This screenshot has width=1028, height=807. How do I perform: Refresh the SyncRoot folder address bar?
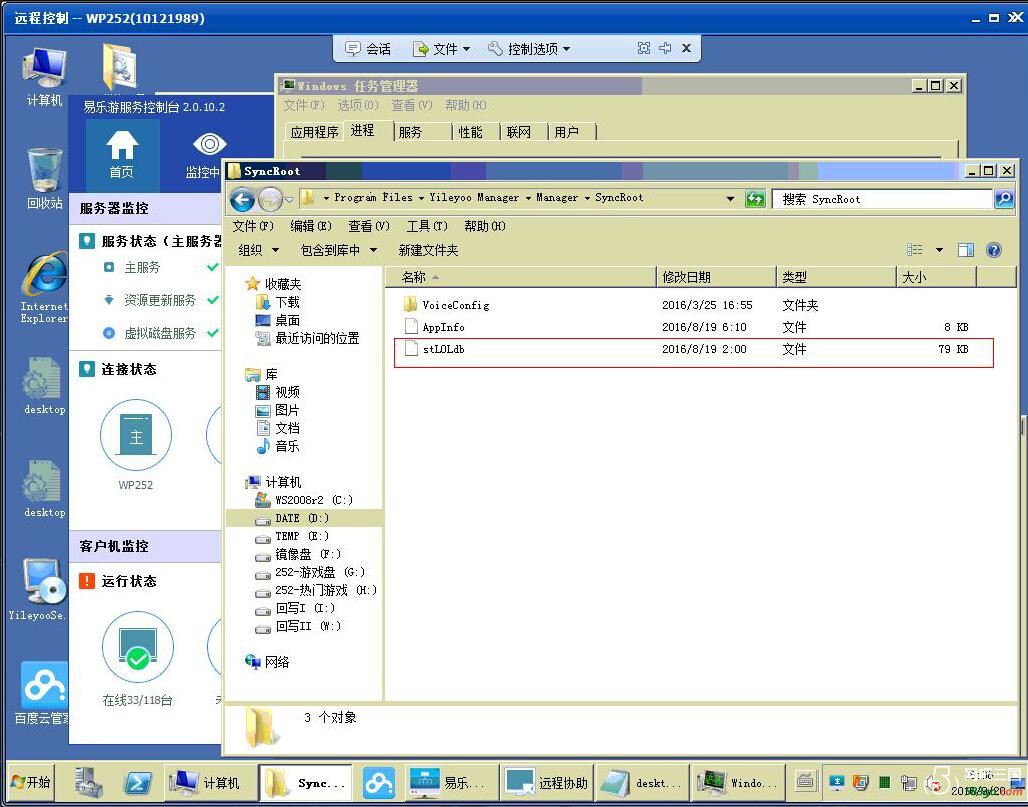coord(755,199)
